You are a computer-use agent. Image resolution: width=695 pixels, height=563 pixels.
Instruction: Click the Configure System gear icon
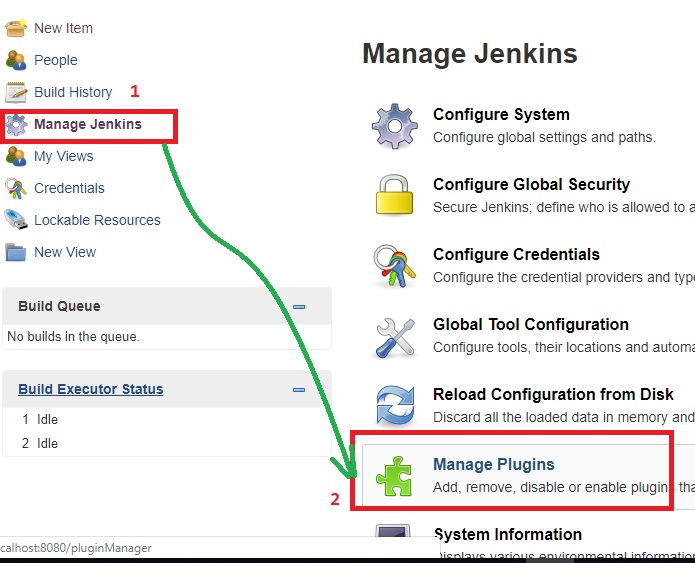(394, 126)
